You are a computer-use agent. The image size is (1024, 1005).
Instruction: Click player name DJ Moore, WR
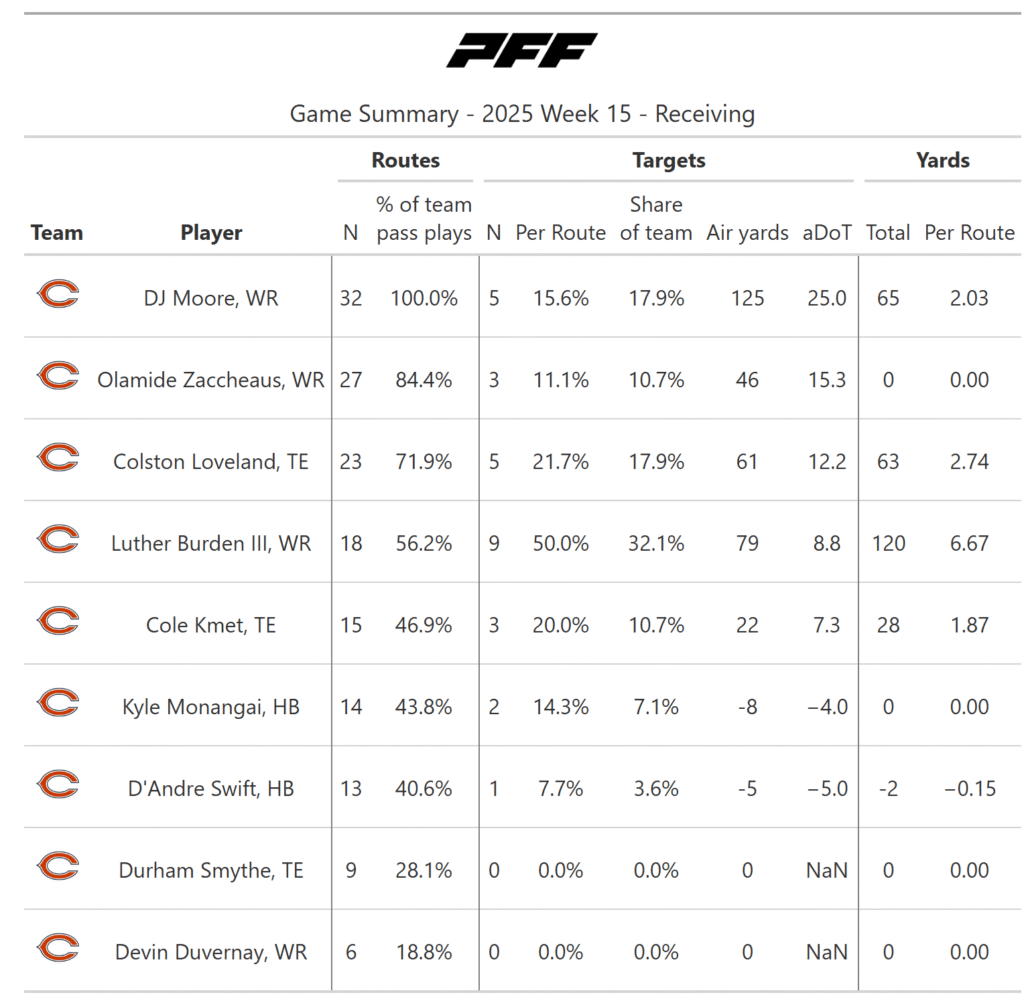coord(211,298)
